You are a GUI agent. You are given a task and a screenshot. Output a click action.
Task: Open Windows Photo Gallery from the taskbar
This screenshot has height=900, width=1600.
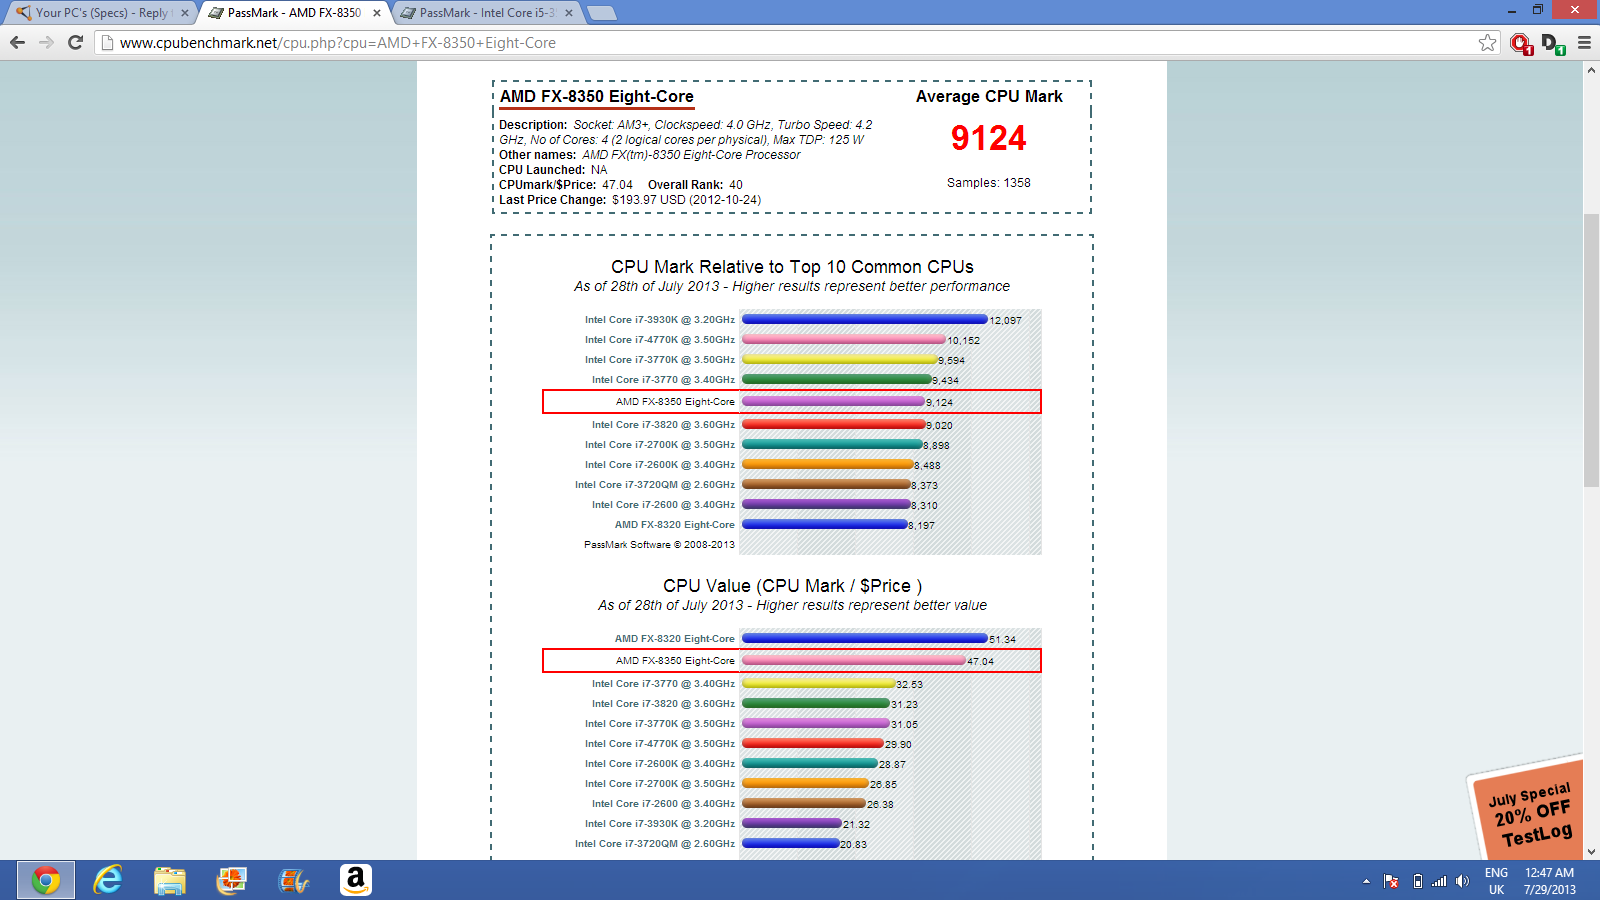click(232, 880)
